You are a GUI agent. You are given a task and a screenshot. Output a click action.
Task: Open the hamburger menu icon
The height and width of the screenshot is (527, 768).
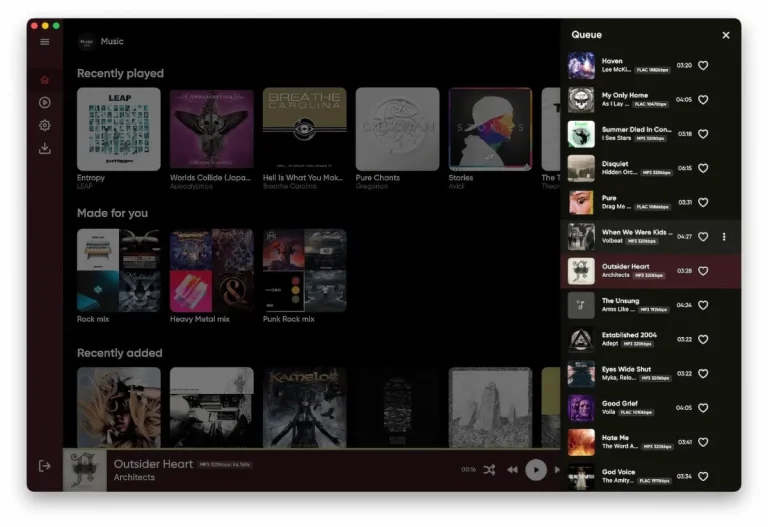tap(45, 42)
